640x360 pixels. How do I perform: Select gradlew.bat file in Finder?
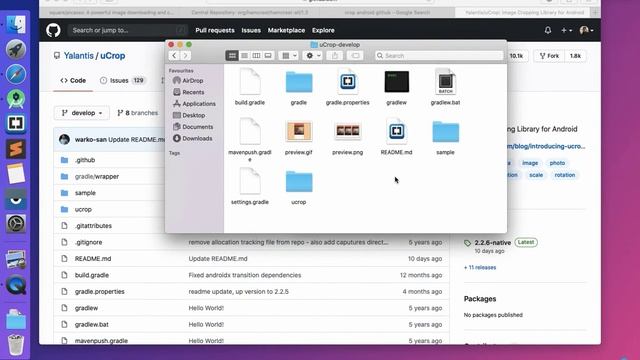coord(445,87)
